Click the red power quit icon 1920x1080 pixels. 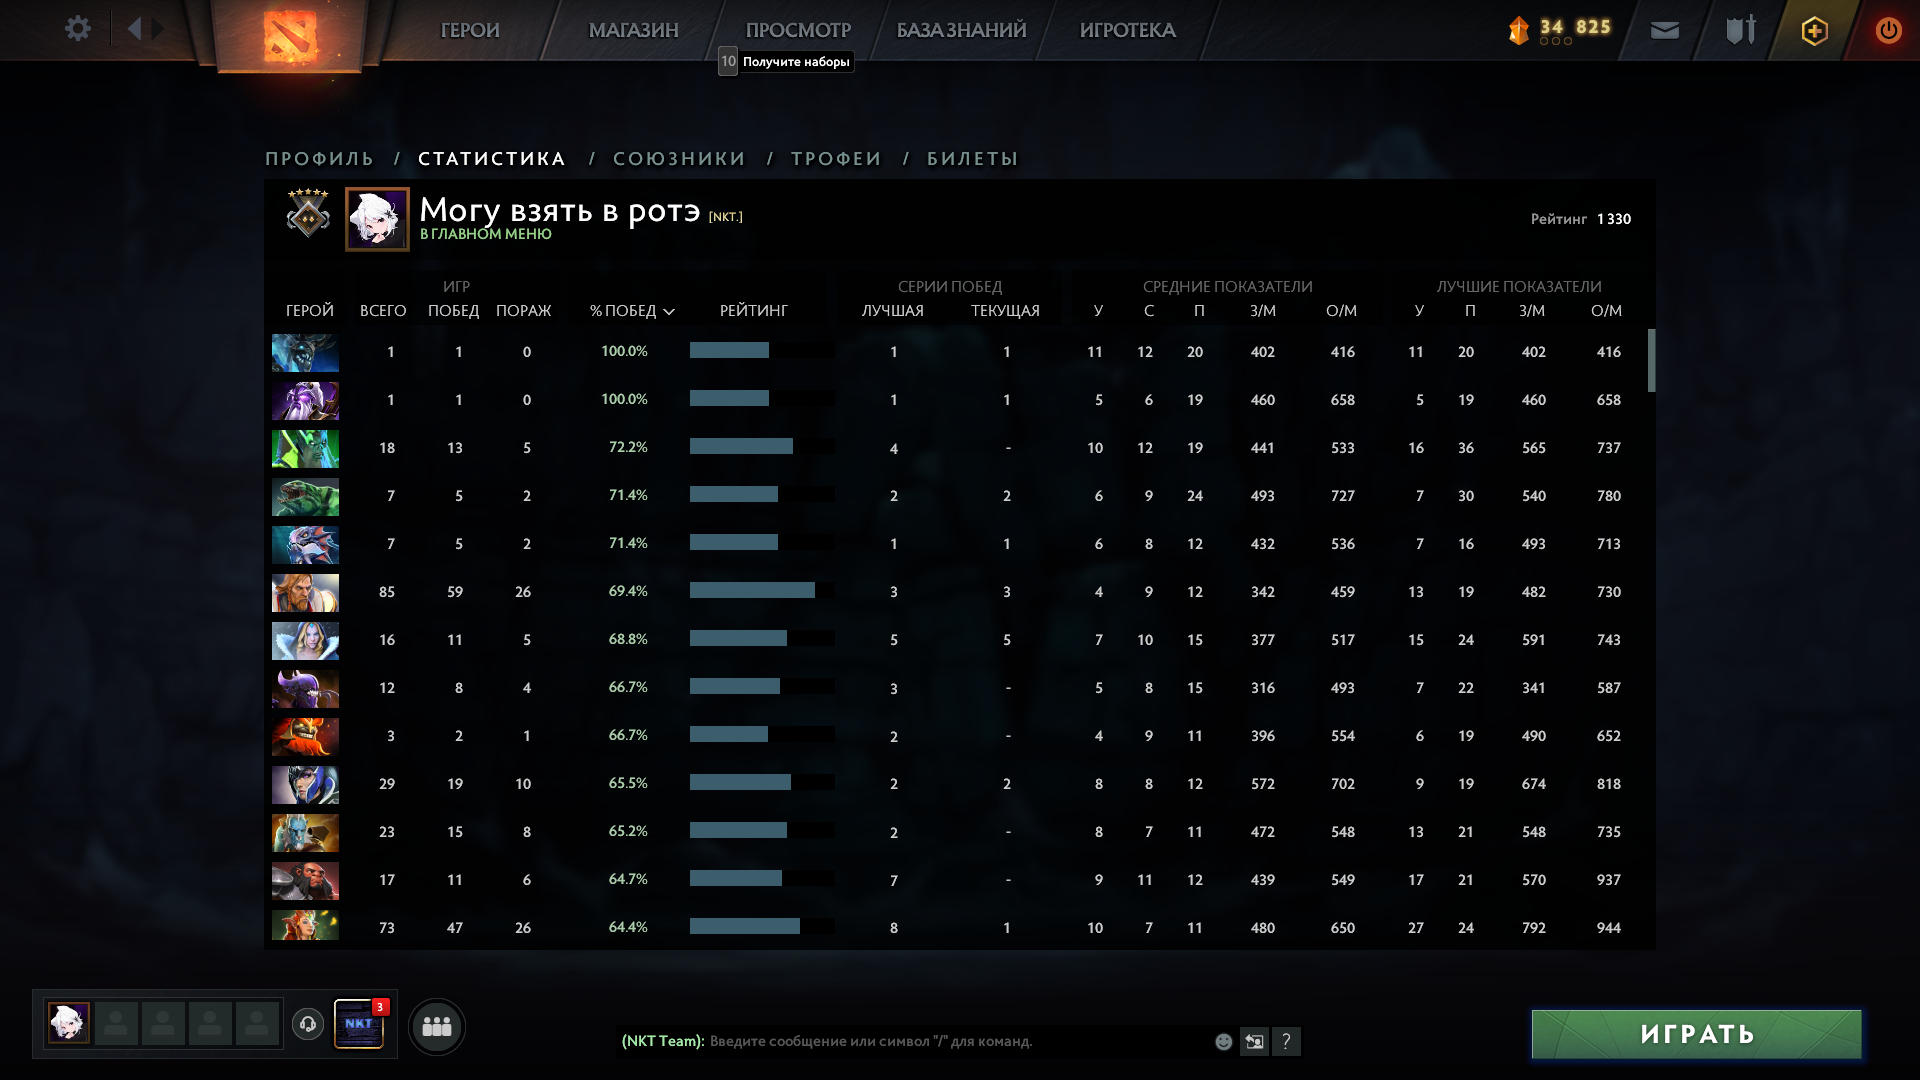click(1888, 30)
